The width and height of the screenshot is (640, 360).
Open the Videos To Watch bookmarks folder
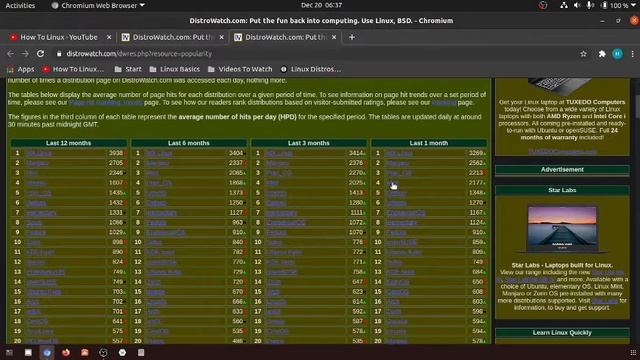[x=240, y=69]
